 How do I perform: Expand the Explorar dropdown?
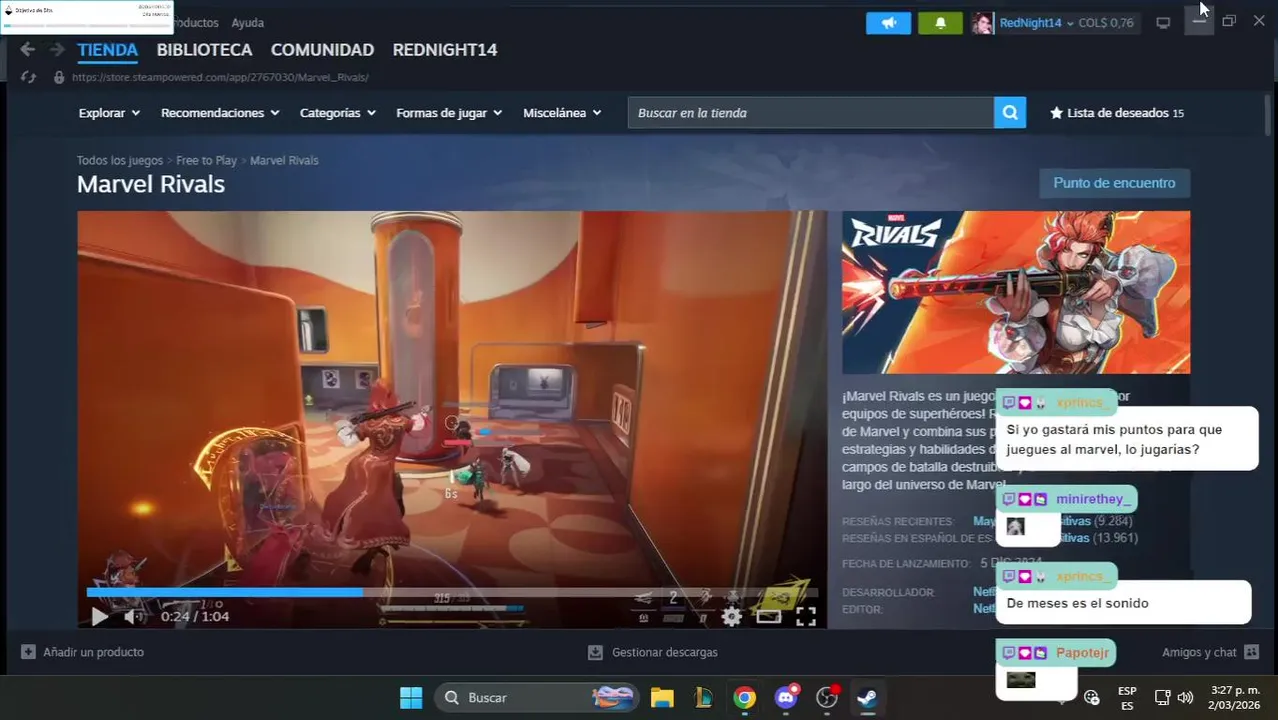(x=109, y=113)
